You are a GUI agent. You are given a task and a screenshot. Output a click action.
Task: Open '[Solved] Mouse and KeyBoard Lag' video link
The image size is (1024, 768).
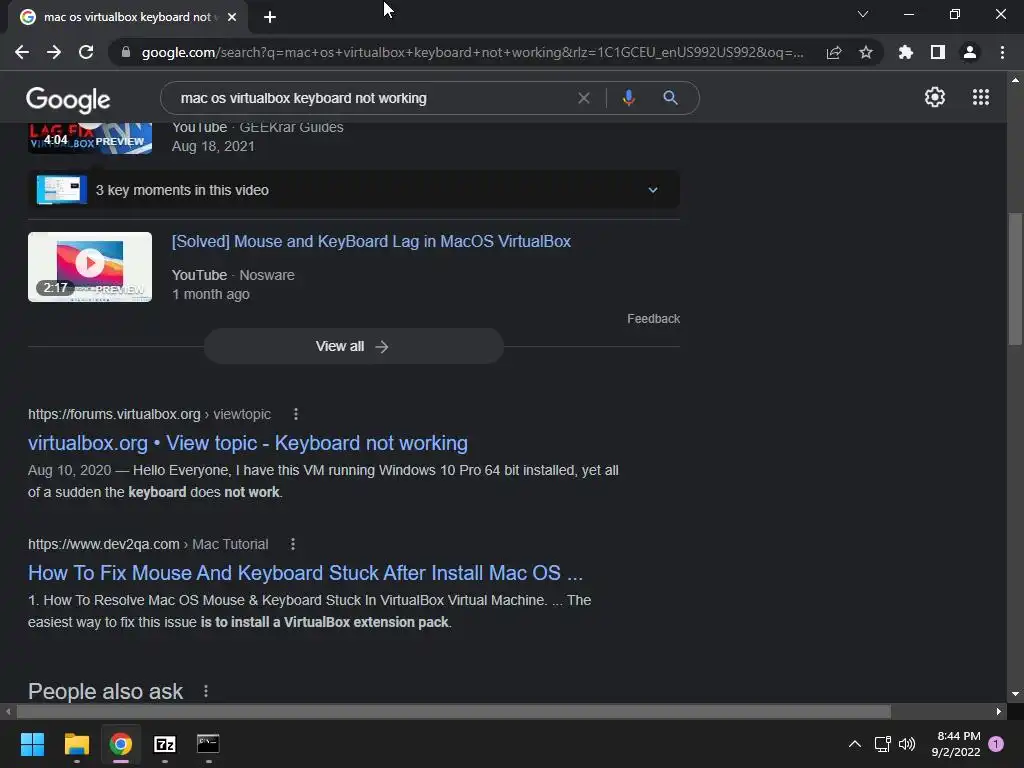[x=371, y=242]
